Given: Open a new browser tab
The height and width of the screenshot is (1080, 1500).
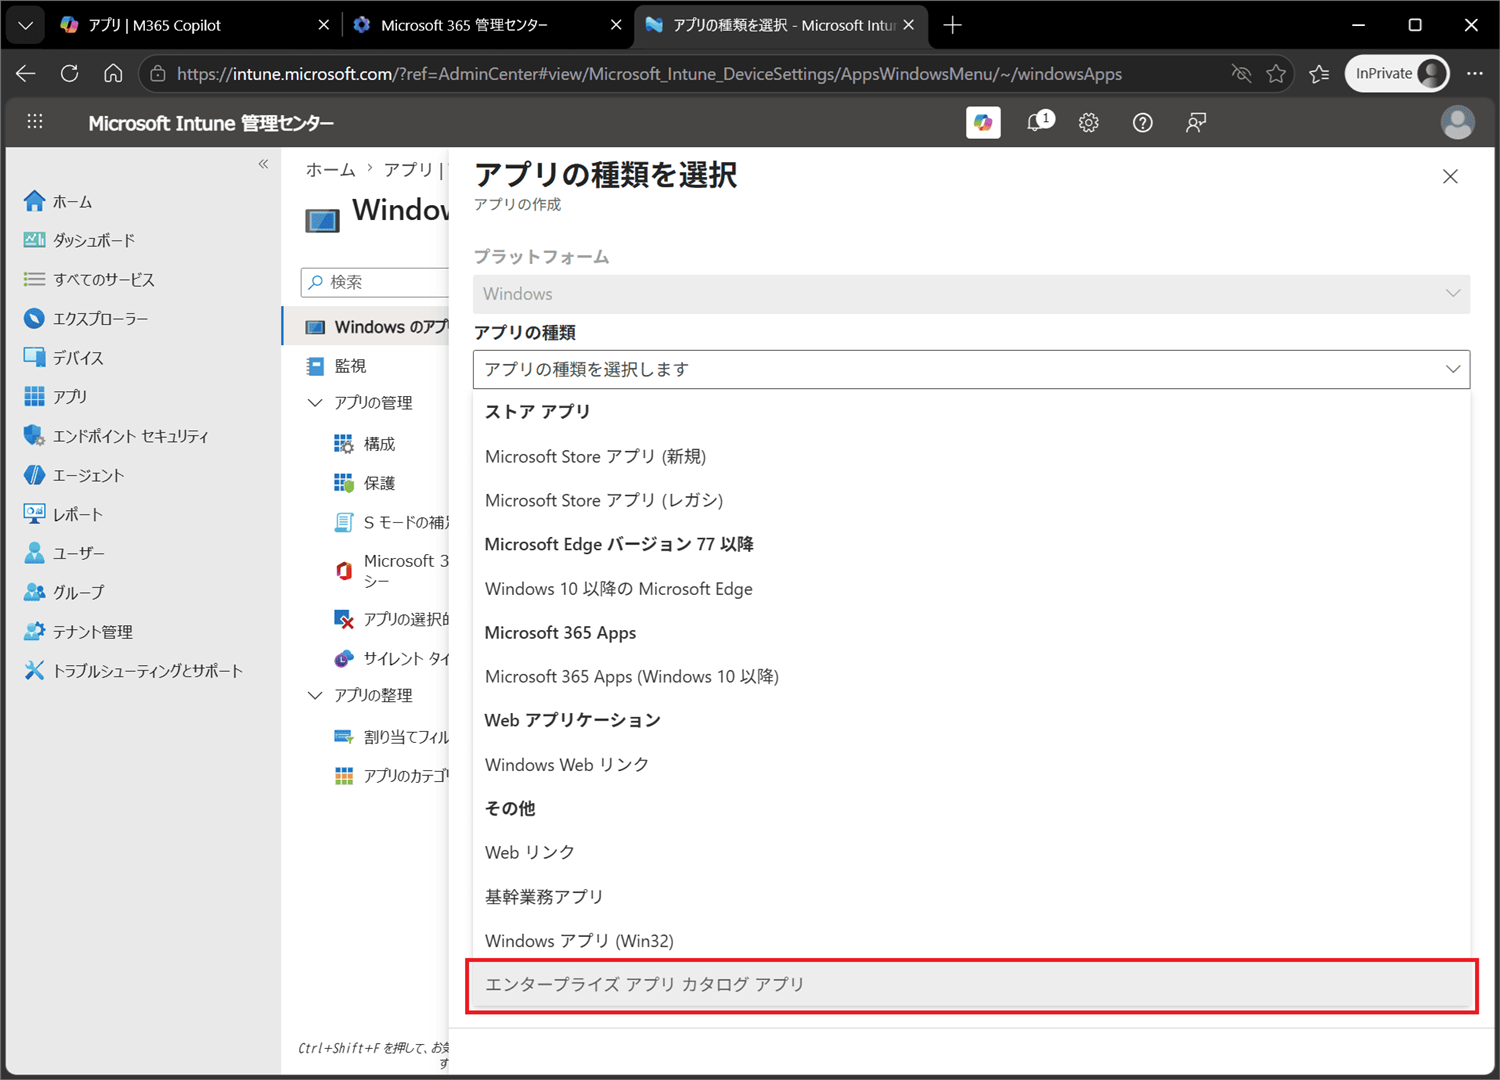Looking at the screenshot, I should click(953, 25).
